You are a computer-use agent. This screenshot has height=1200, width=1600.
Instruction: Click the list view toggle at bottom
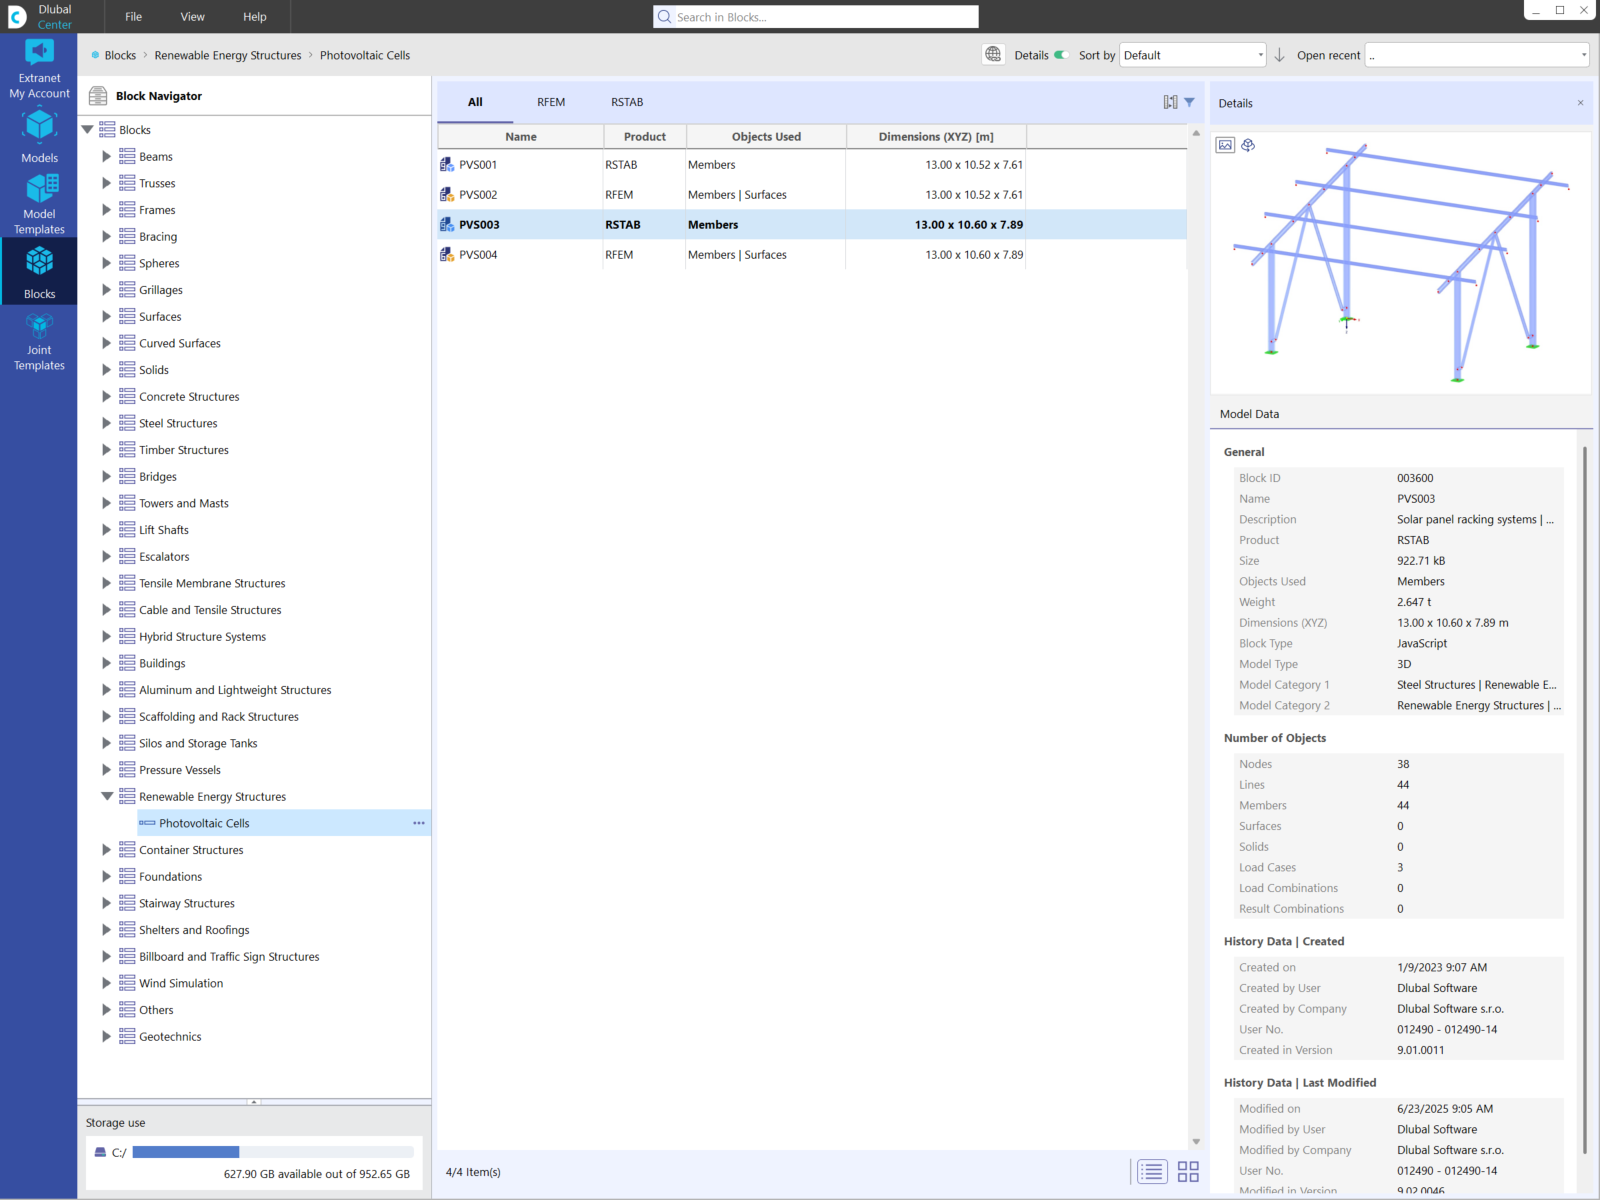1151,1170
